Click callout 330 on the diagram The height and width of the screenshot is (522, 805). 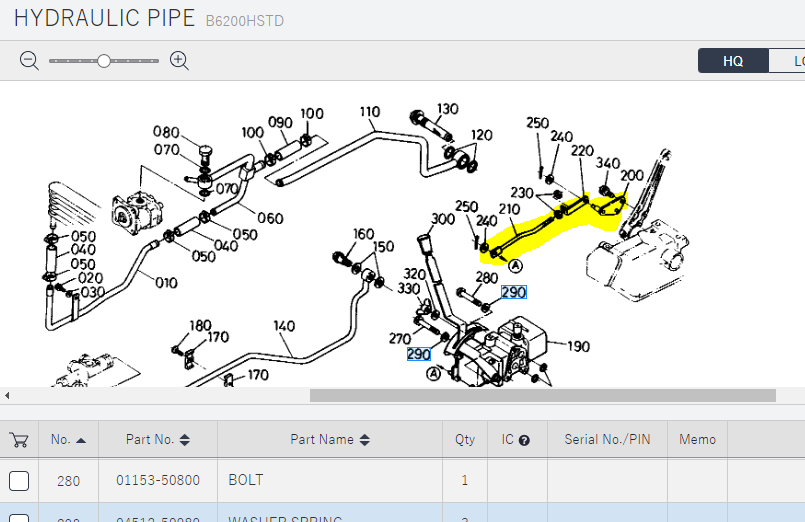[x=409, y=288]
